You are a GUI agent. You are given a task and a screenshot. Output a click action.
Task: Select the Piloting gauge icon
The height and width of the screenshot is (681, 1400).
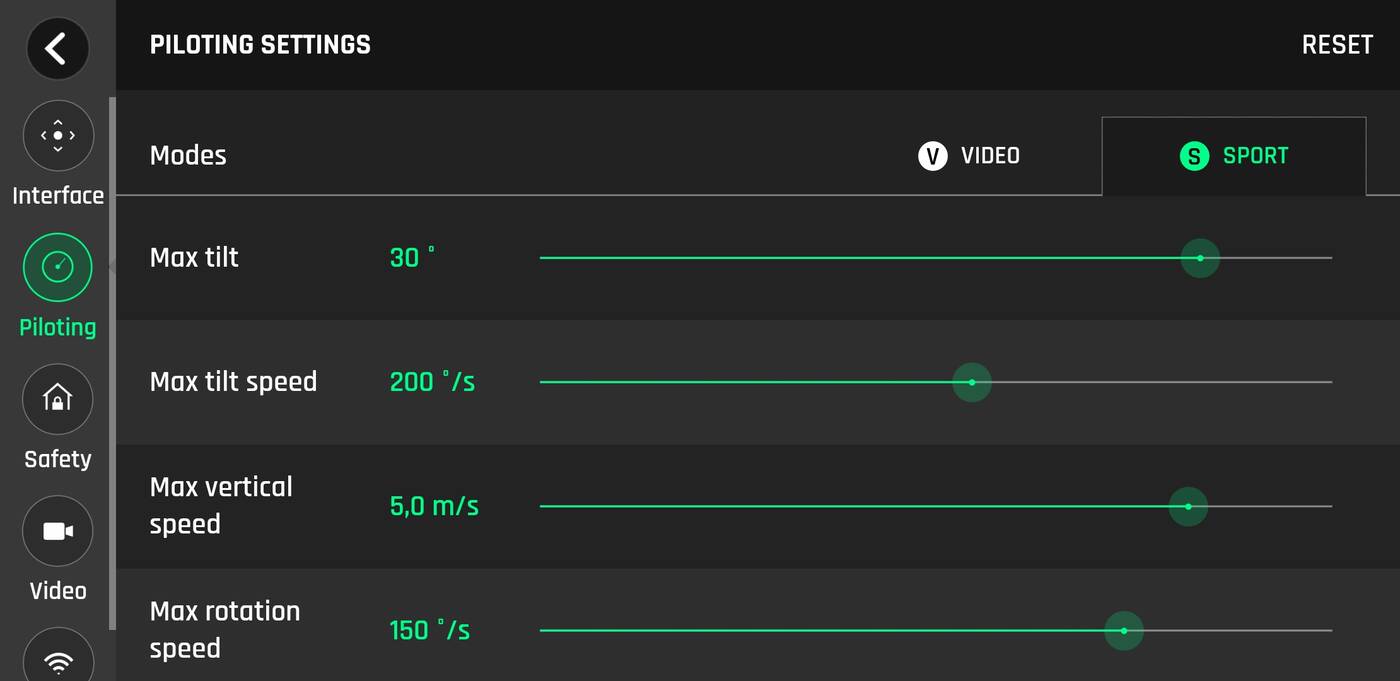point(58,267)
